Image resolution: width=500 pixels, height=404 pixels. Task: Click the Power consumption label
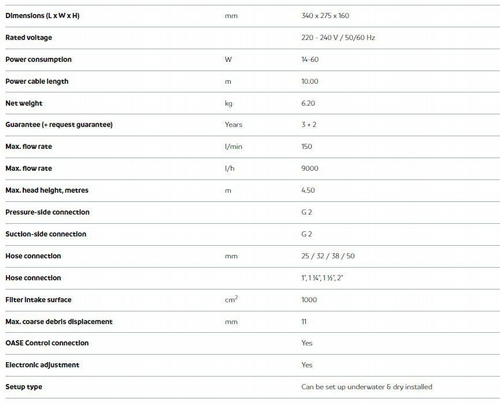[38, 59]
